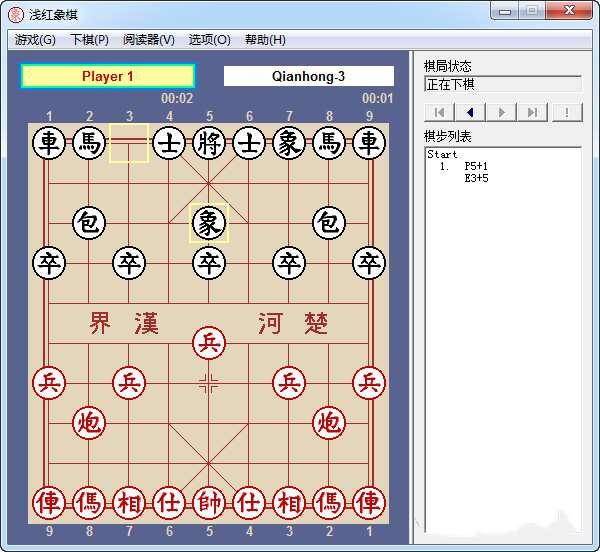This screenshot has width=600, height=552.
Task: Select Start entry in move list
Action: (x=442, y=155)
